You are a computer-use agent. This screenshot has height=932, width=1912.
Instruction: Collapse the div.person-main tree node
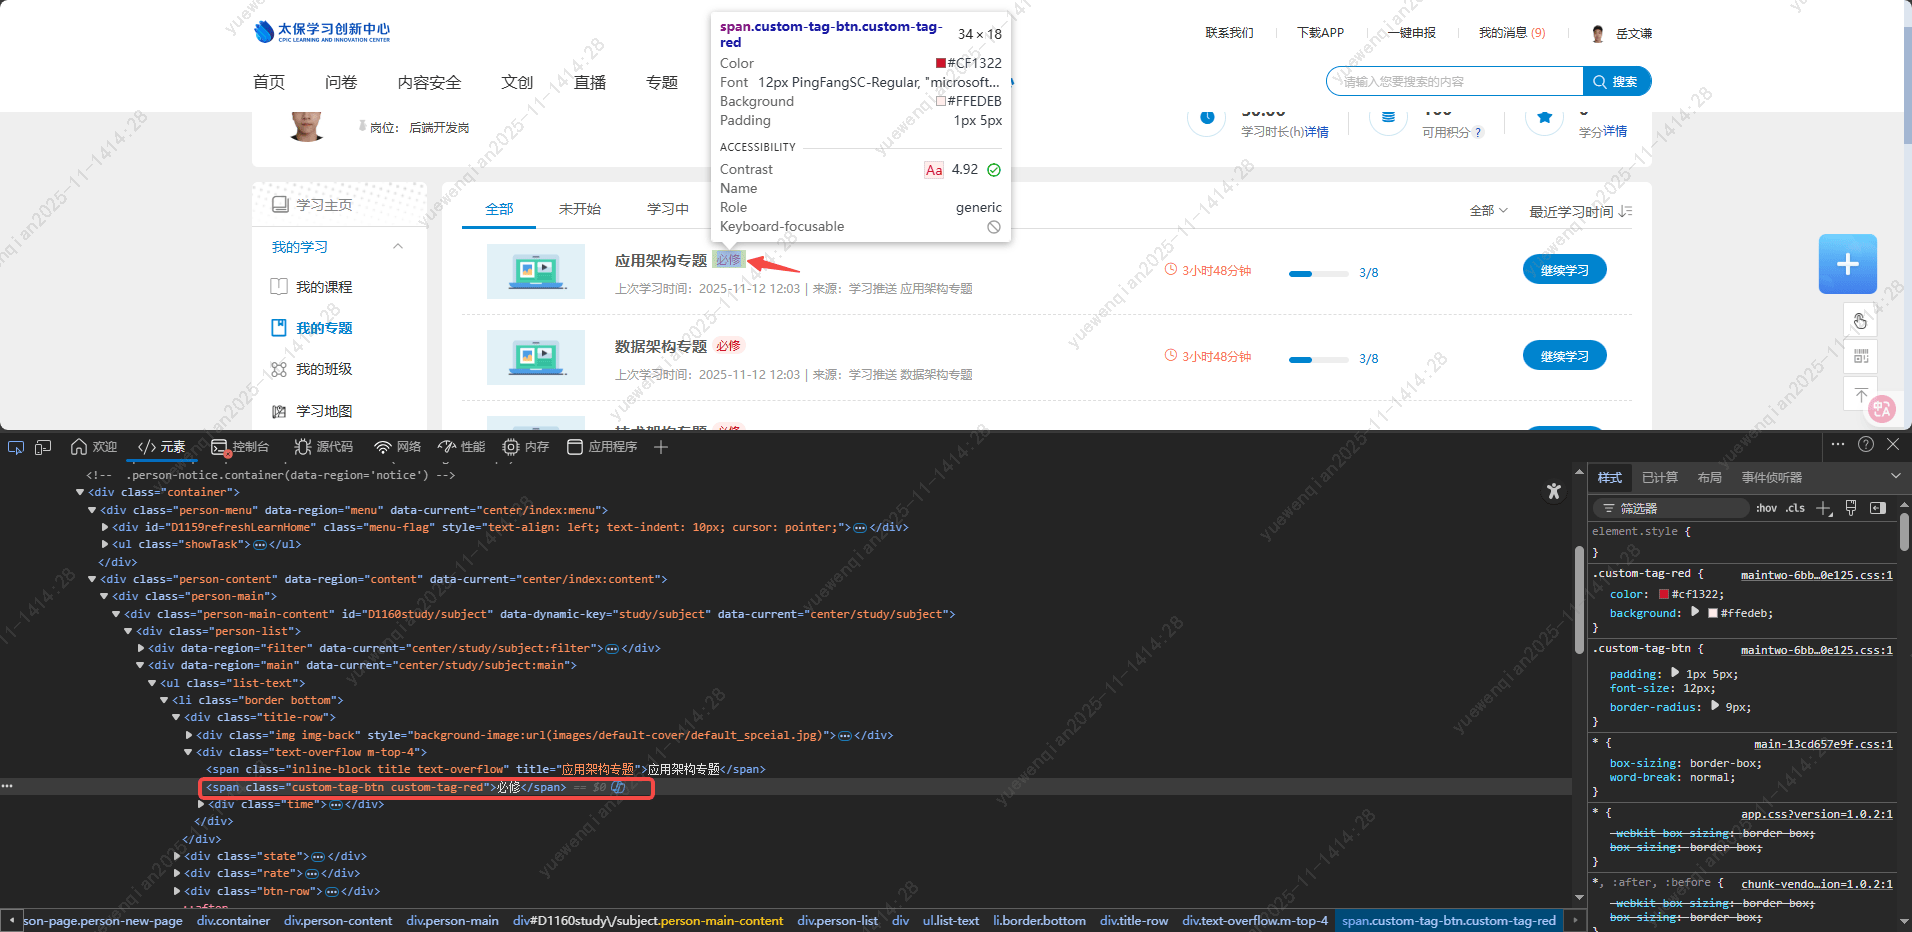click(x=104, y=596)
